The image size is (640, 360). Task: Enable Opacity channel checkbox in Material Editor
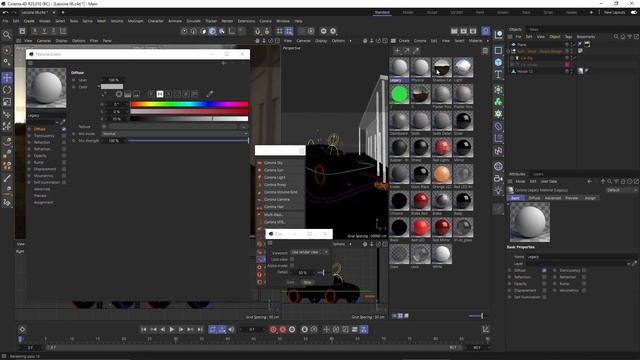click(64, 156)
